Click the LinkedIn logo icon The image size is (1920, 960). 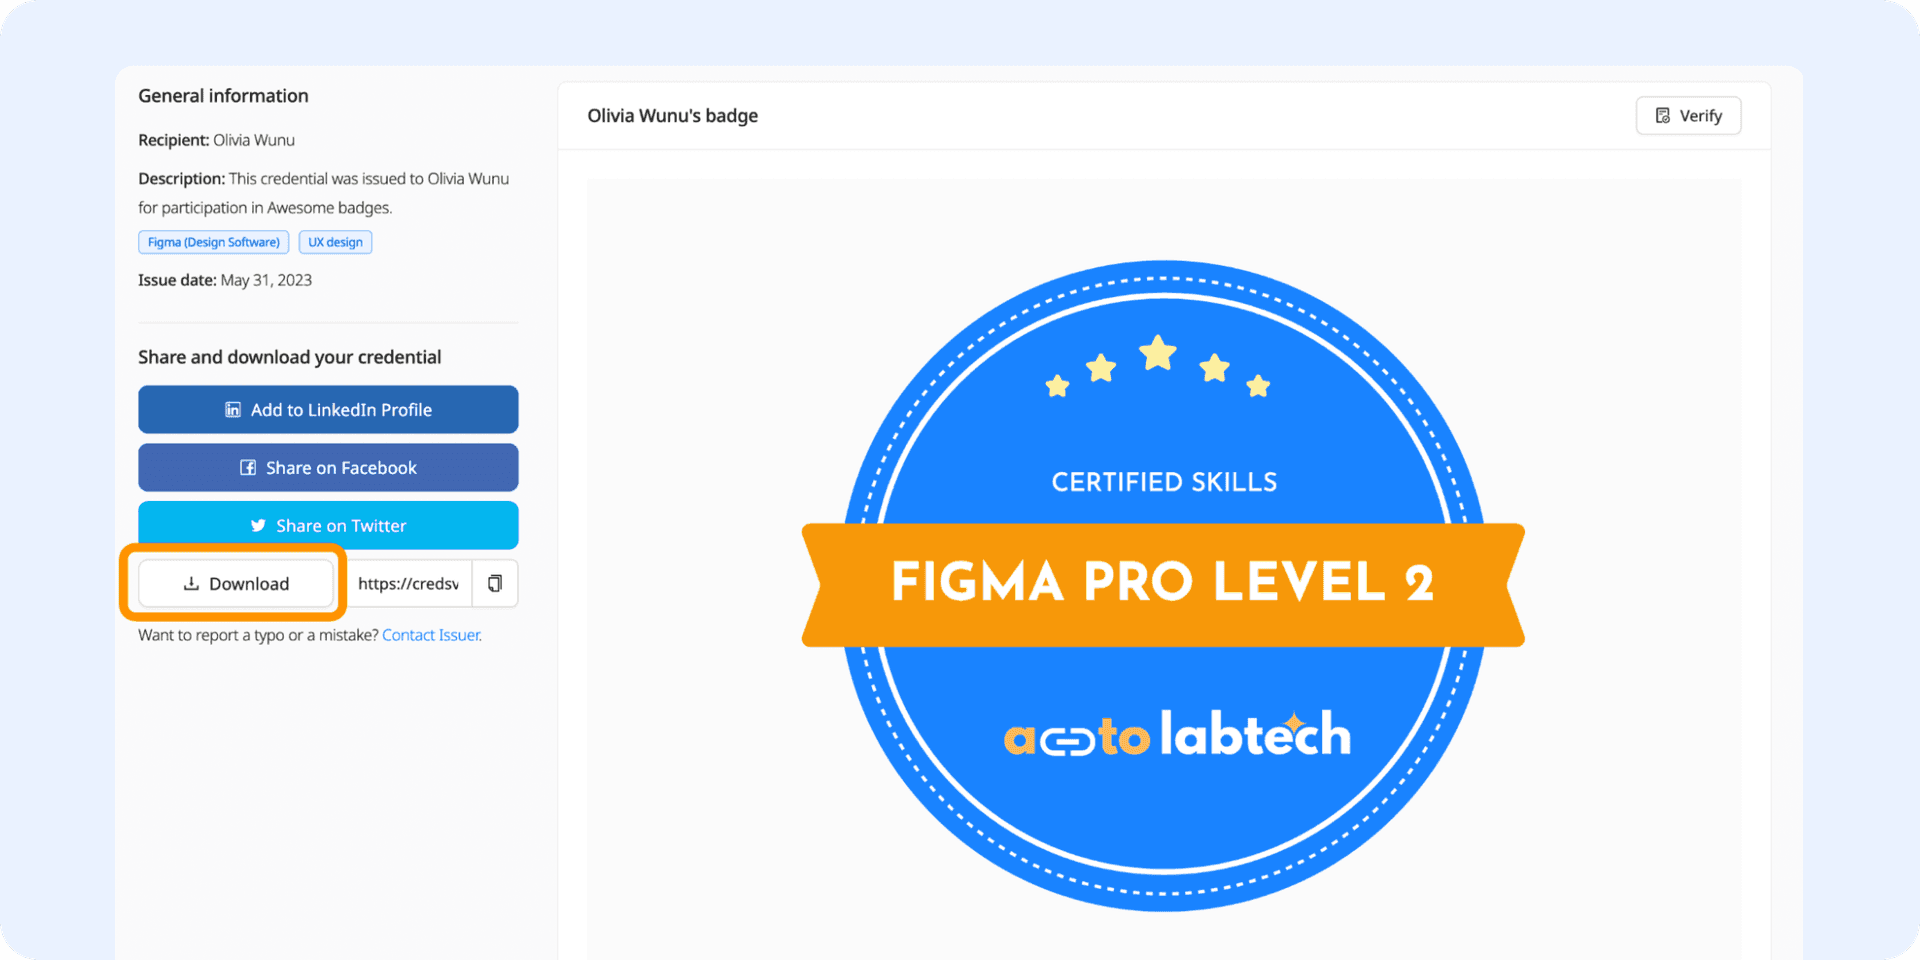pos(233,410)
